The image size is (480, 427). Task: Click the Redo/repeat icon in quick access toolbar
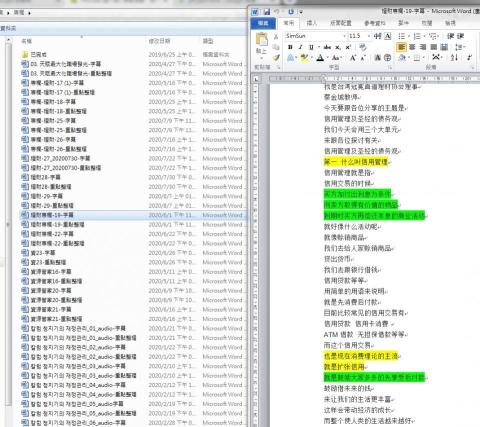pos(291,12)
